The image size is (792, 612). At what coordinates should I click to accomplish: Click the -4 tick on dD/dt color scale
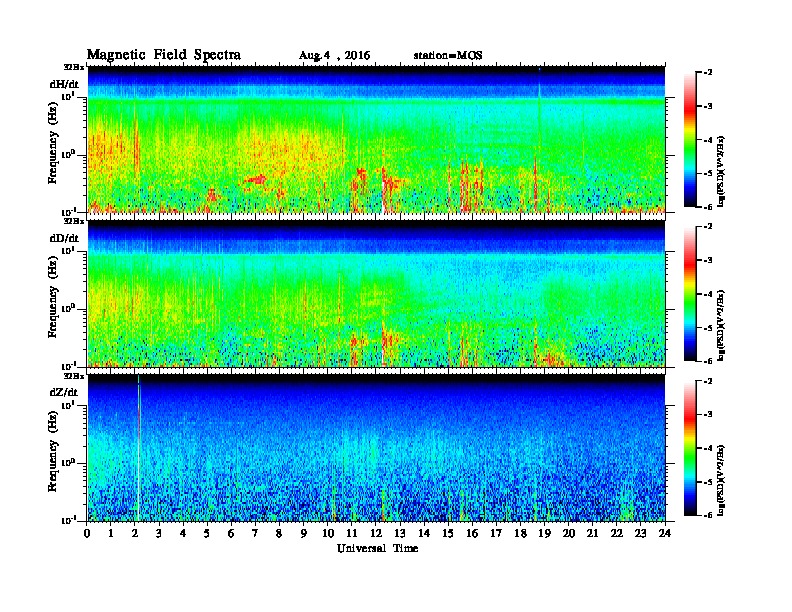click(708, 294)
